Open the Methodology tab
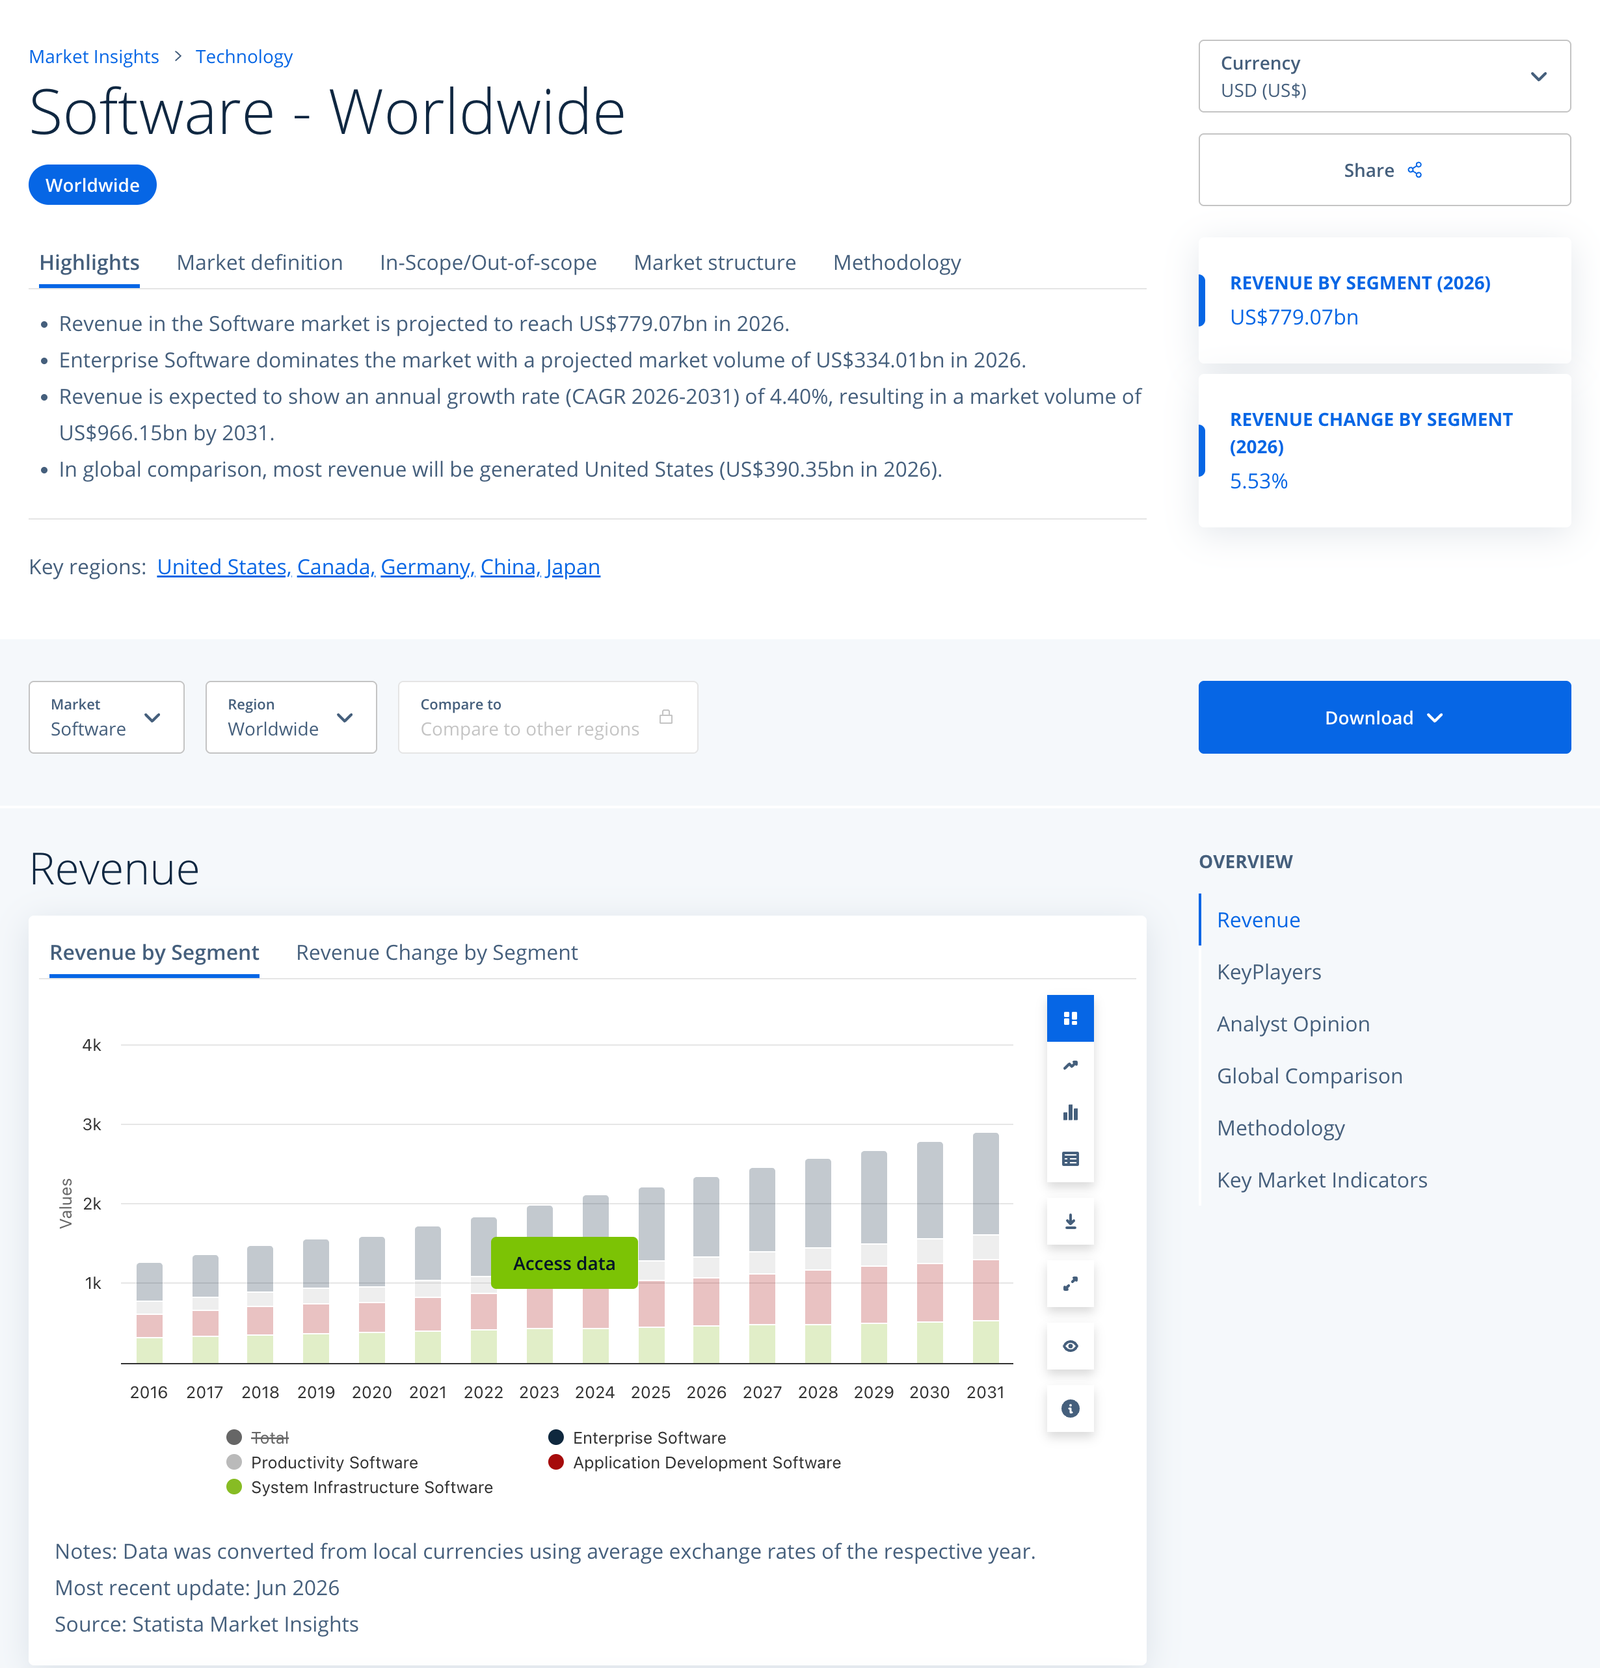 click(897, 262)
